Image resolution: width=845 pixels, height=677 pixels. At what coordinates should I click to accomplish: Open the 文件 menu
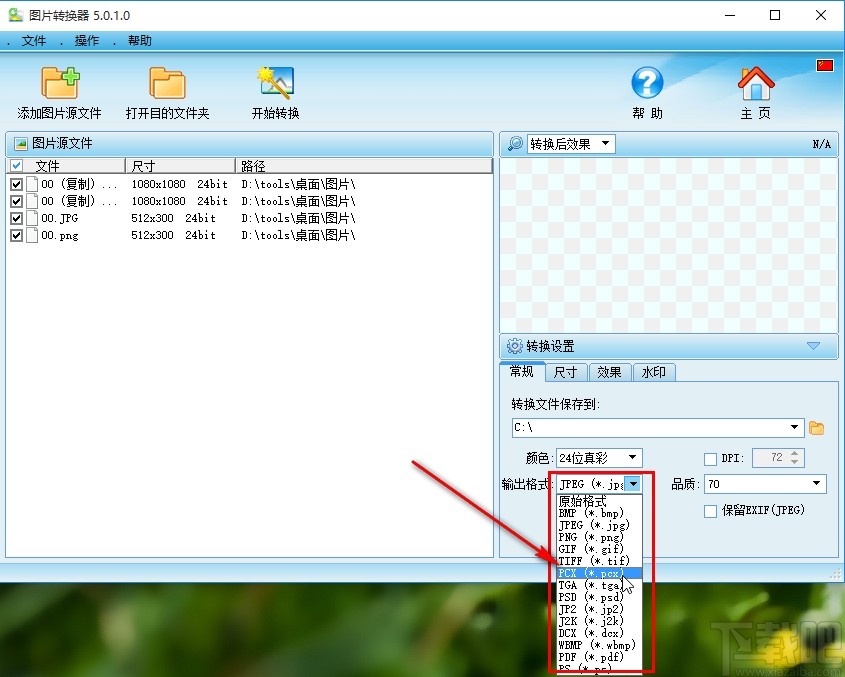pyautogui.click(x=34, y=41)
